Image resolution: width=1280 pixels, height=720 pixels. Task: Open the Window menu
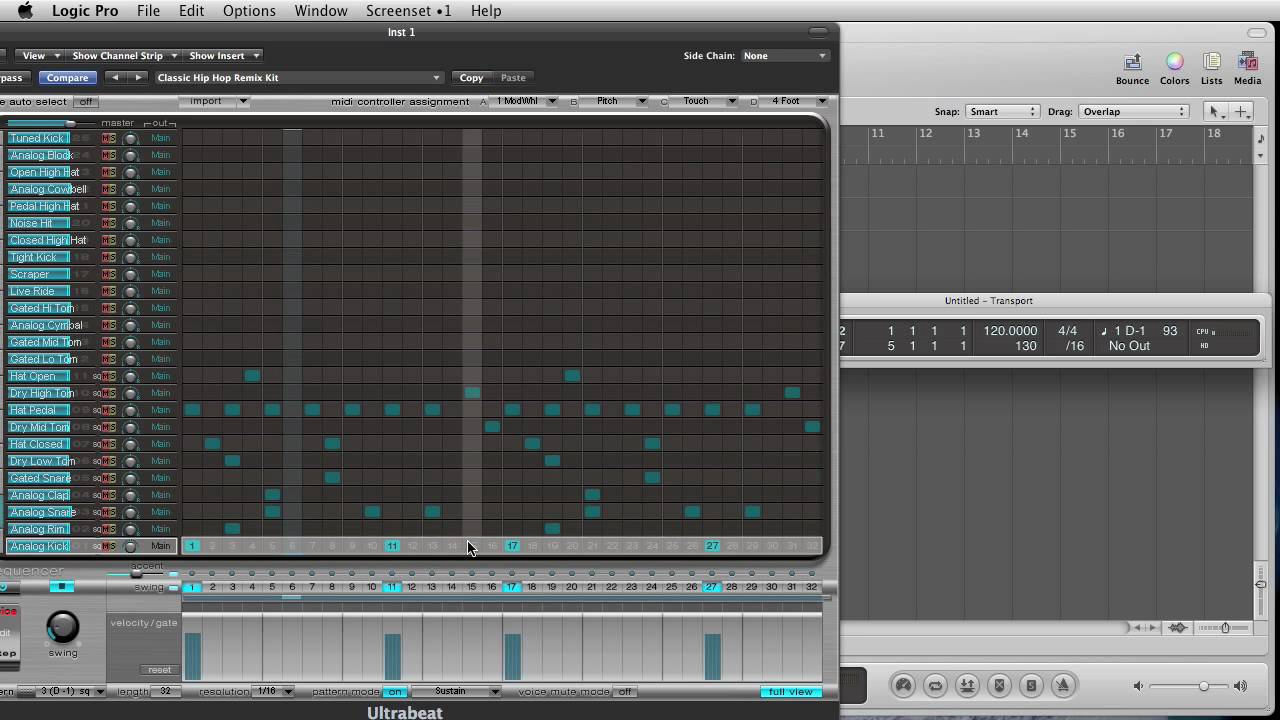click(x=321, y=11)
